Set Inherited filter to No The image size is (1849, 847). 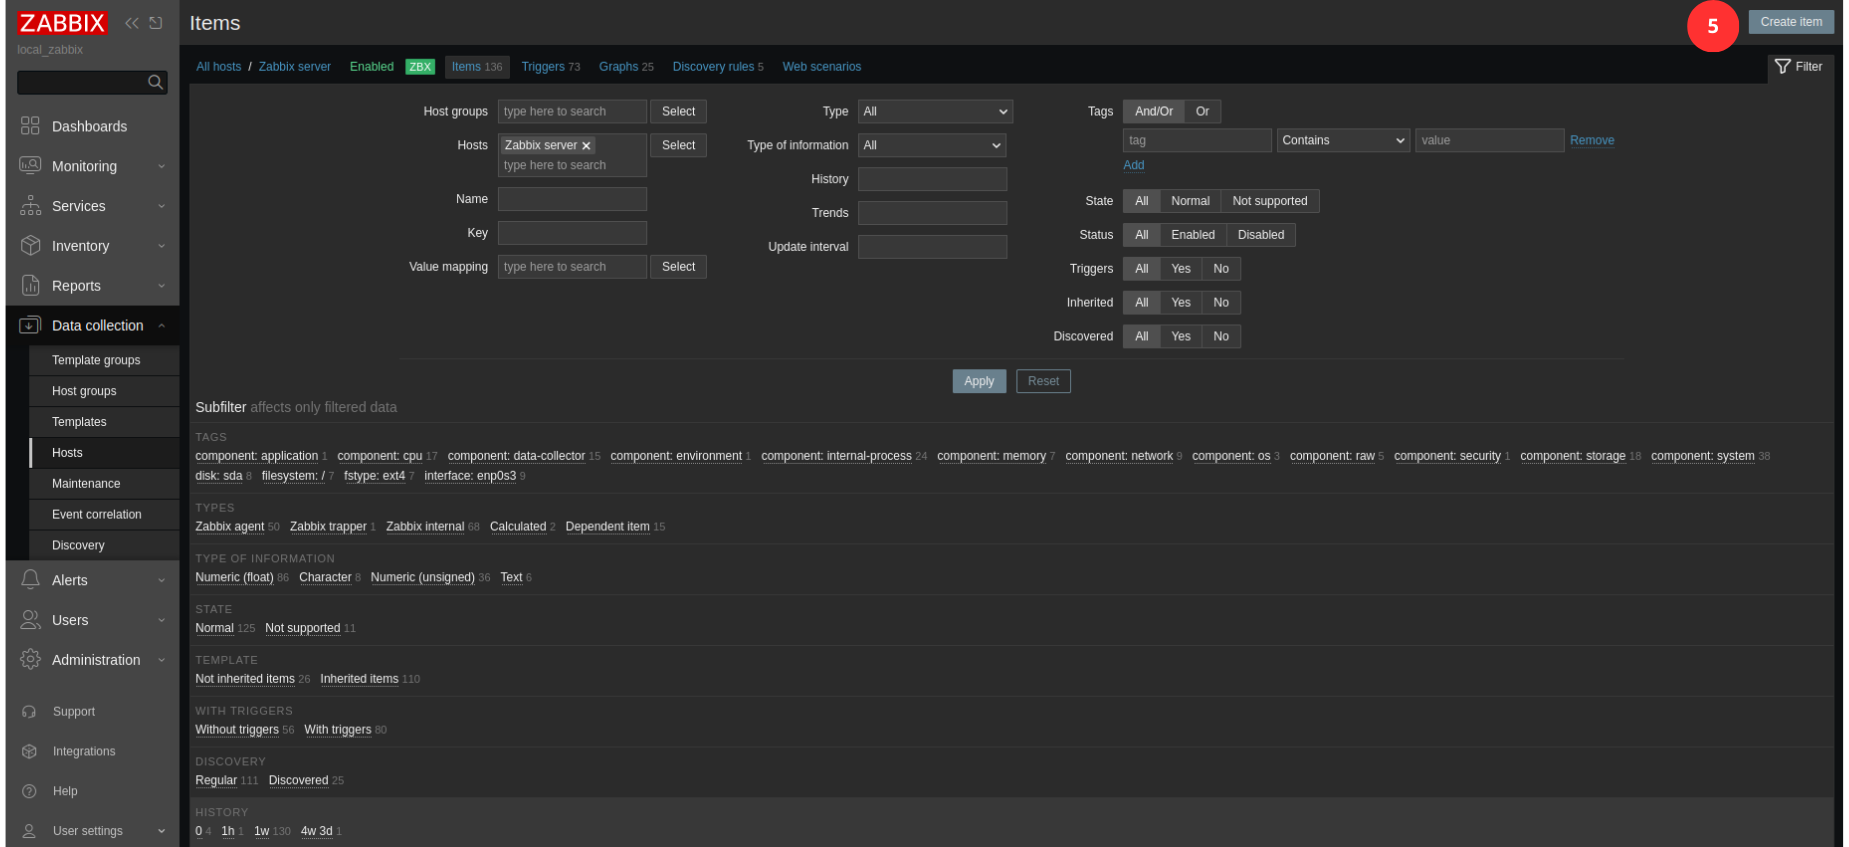click(1221, 303)
